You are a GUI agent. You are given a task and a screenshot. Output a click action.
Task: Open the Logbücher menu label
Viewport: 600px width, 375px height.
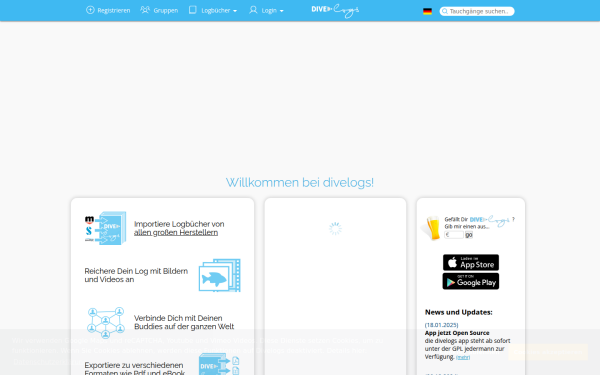click(215, 11)
